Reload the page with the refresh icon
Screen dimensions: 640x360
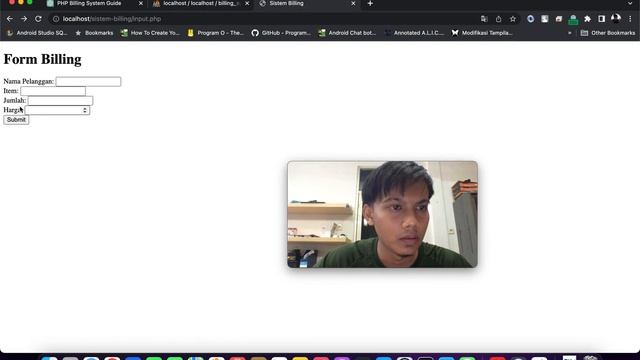point(38,19)
